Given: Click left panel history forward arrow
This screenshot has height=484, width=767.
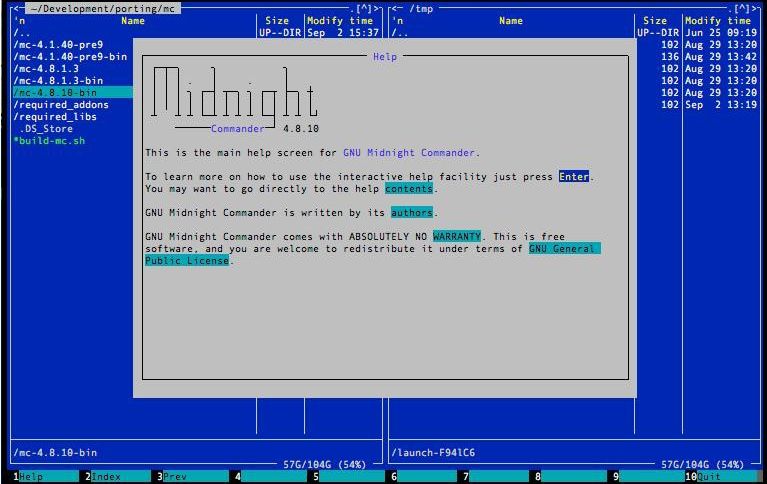Looking at the screenshot, I should [x=376, y=8].
